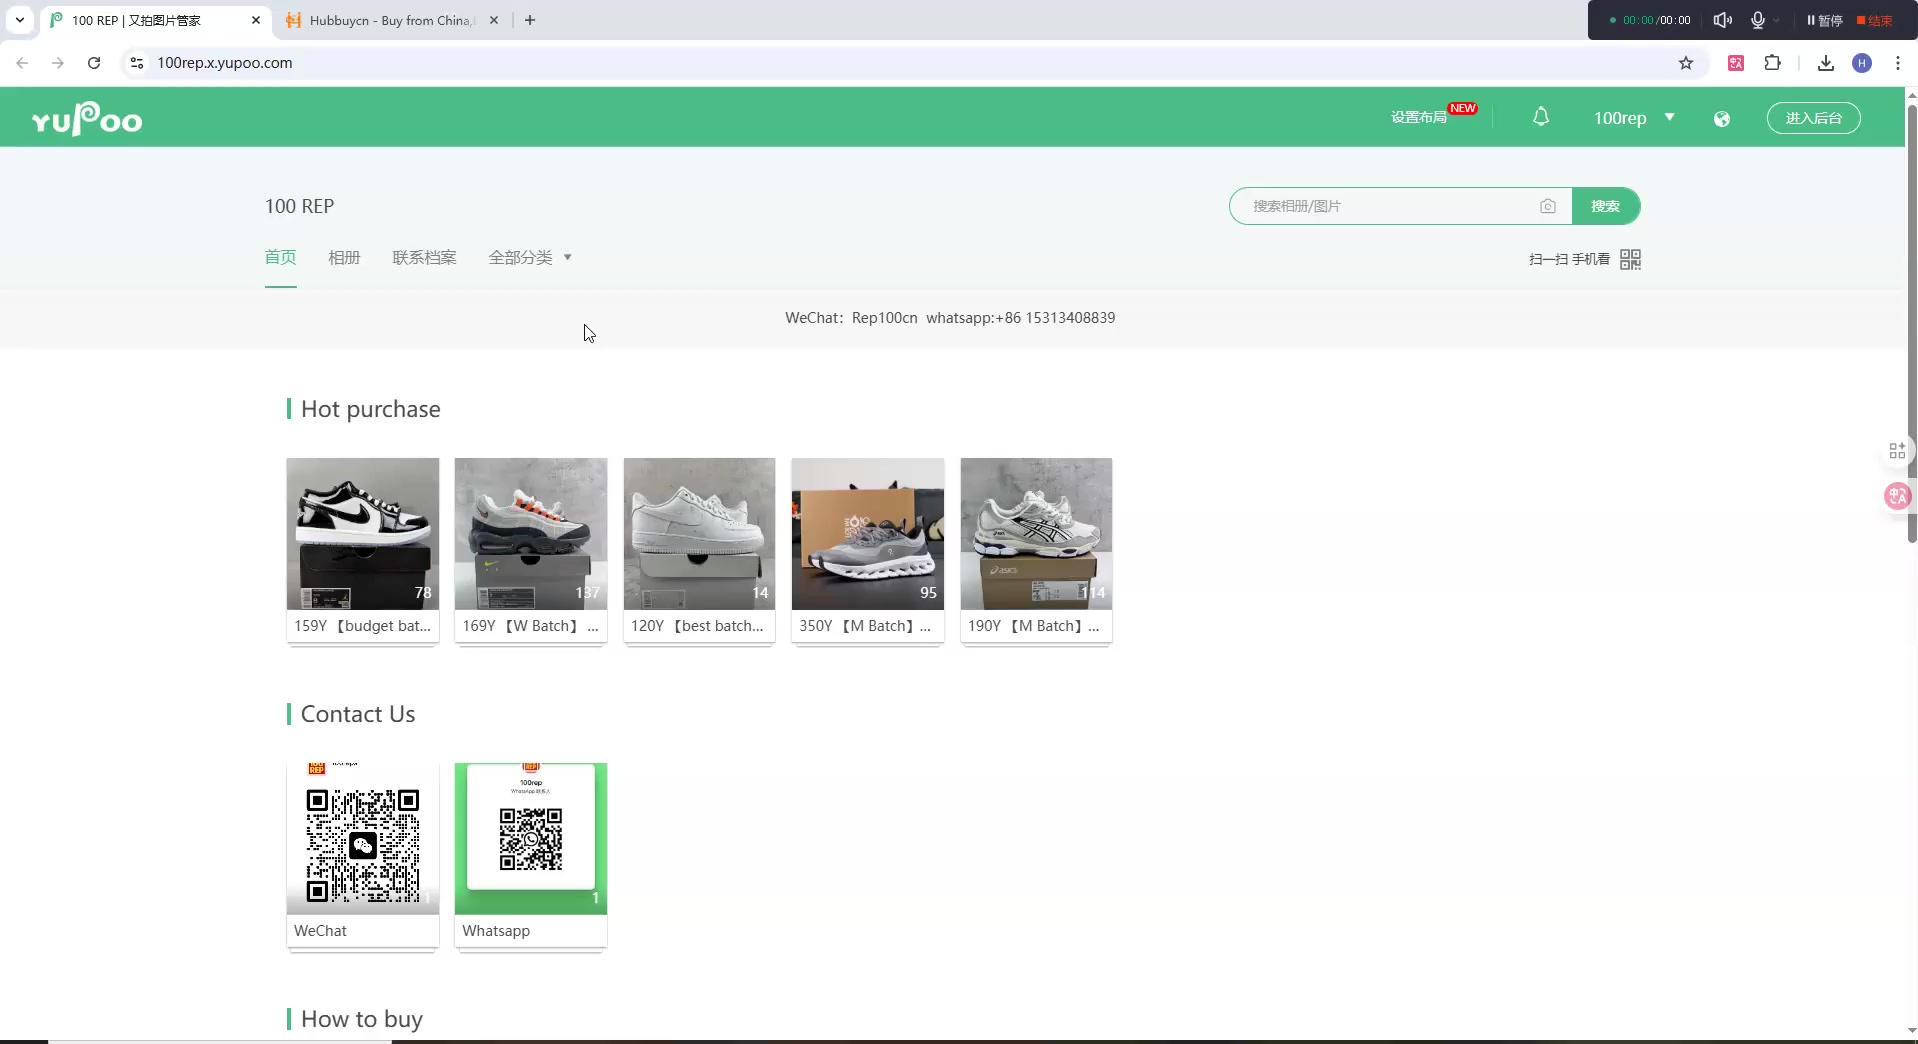
Task: Click the 159Y budget batch caption text
Action: tap(362, 626)
